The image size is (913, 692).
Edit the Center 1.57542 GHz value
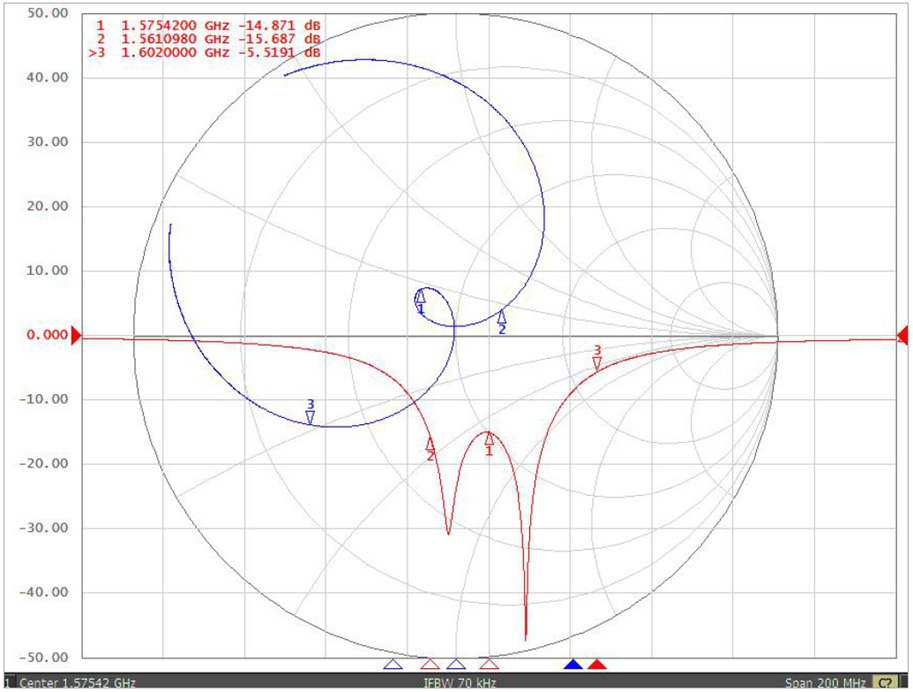[x=77, y=683]
